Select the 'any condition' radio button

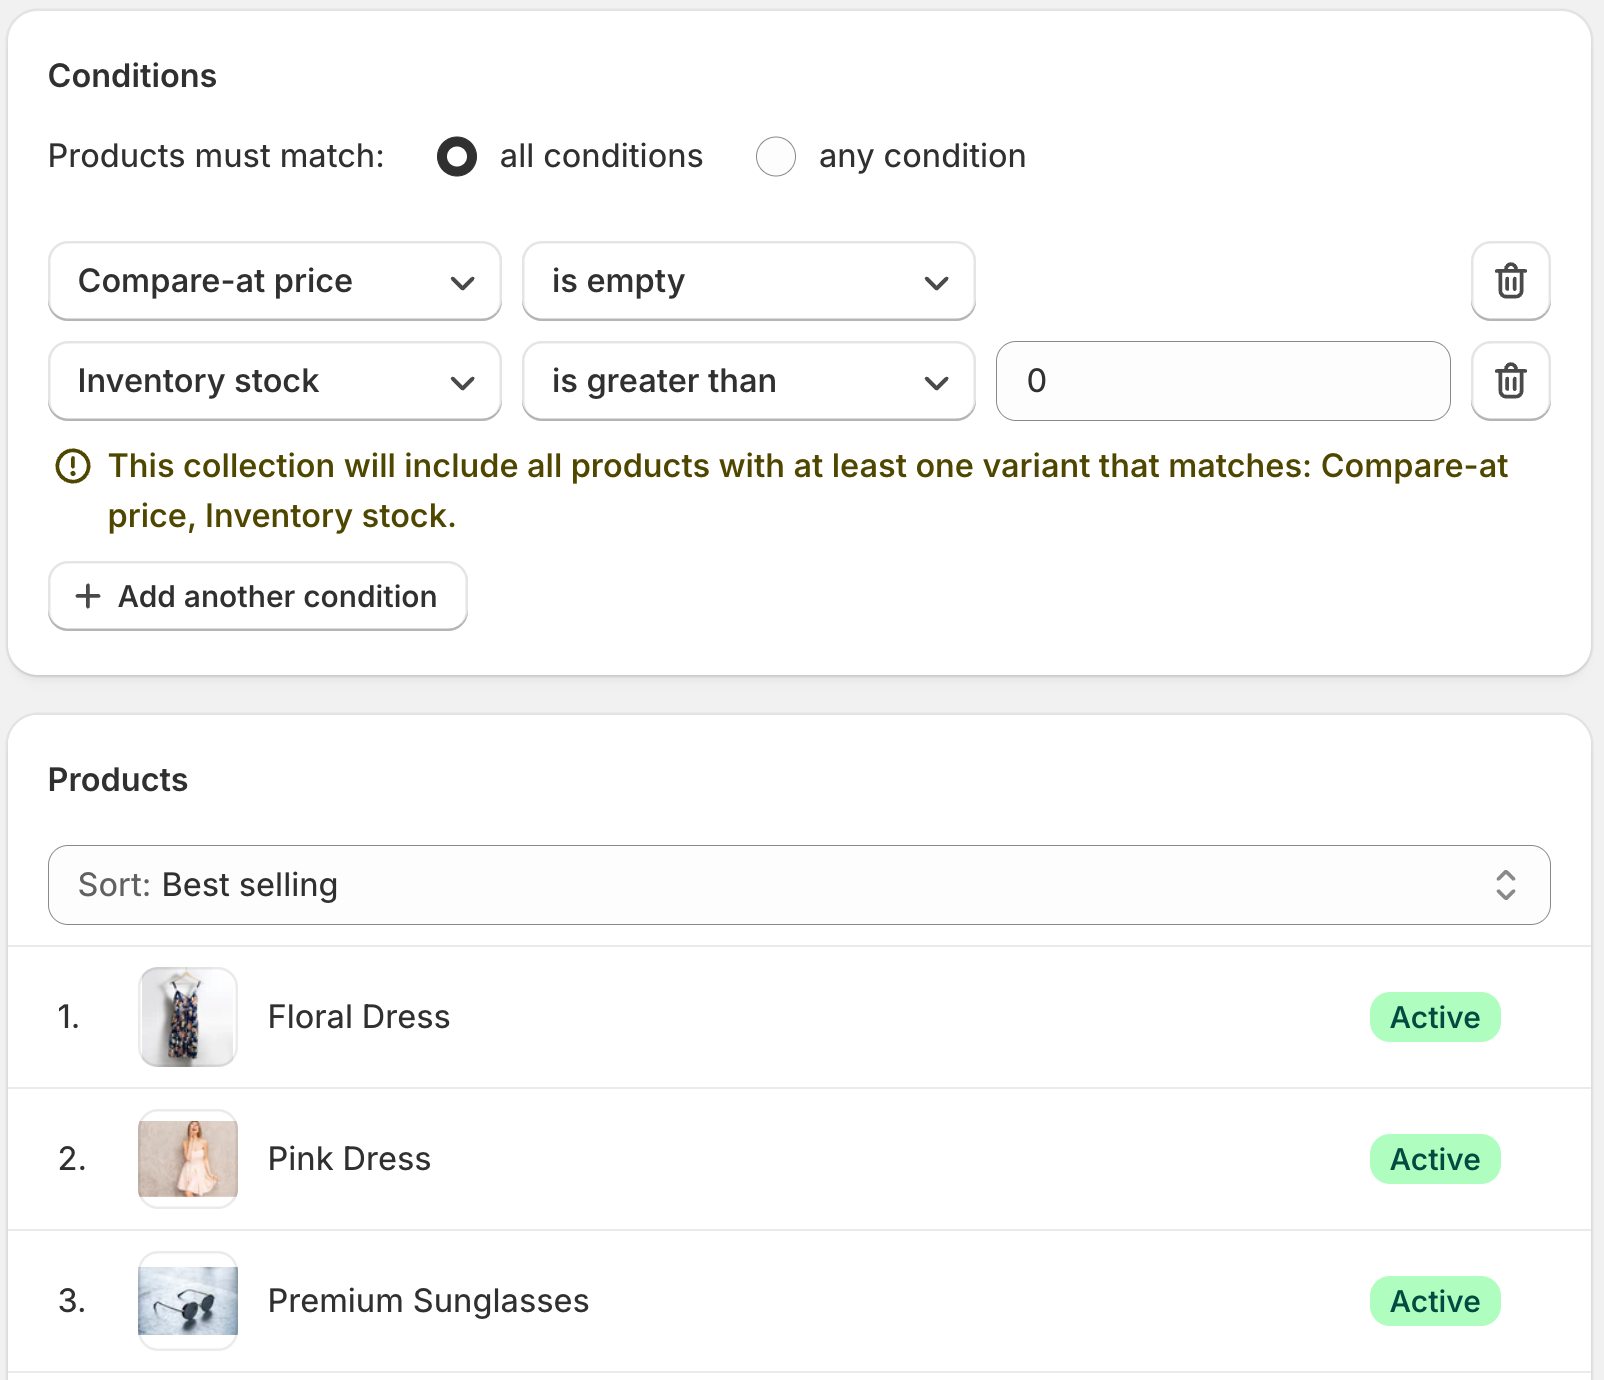point(776,156)
